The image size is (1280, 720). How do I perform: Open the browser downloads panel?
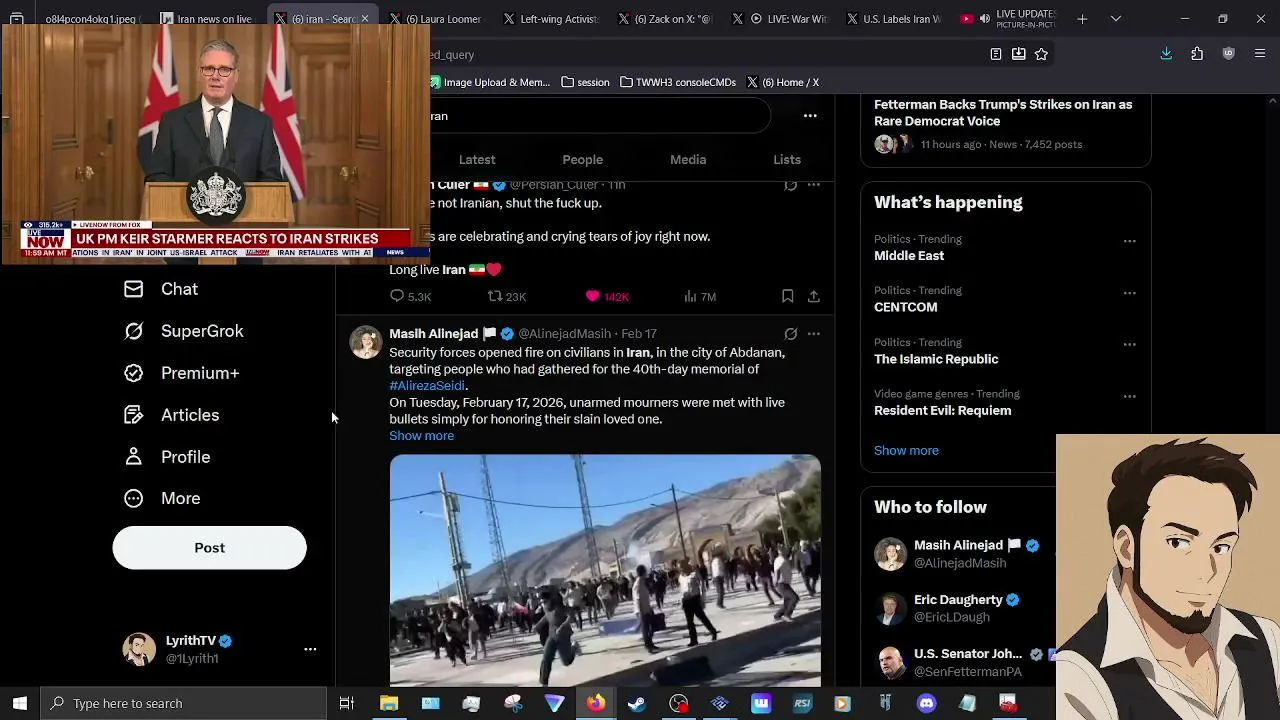[1166, 54]
